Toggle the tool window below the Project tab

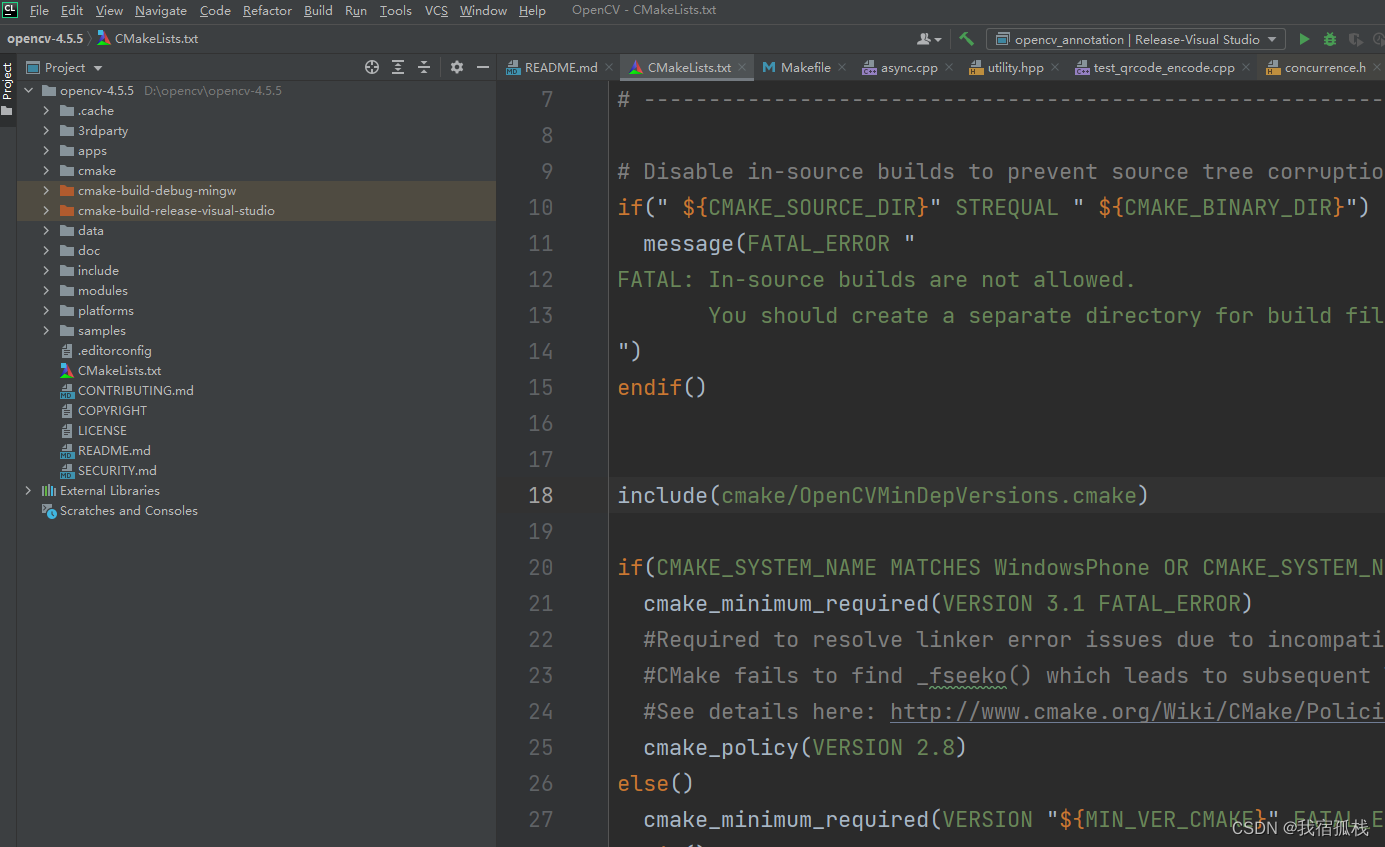pos(7,111)
